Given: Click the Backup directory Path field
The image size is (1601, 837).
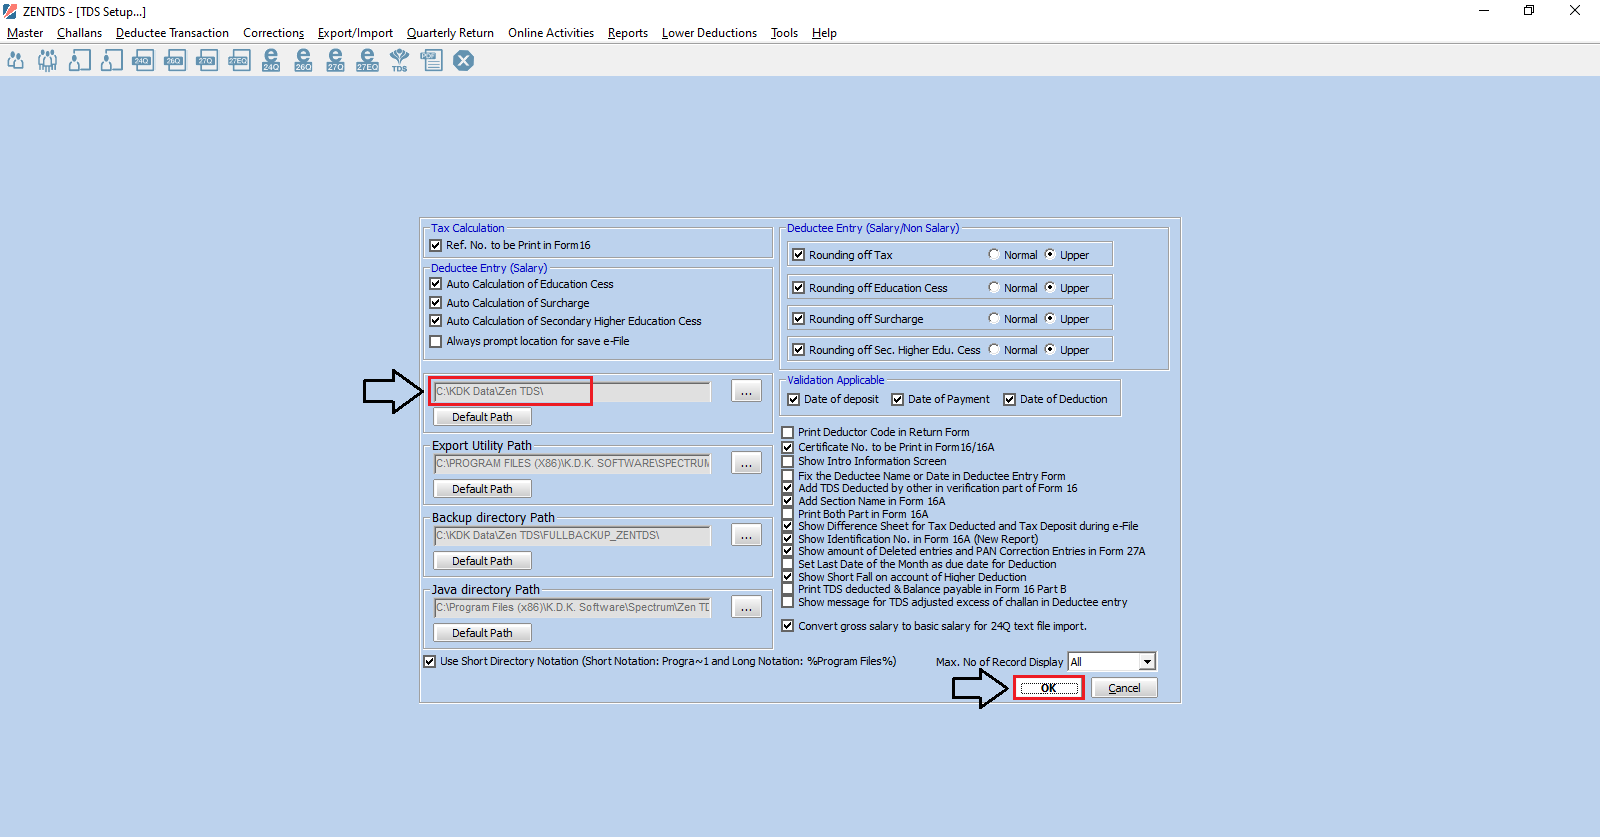Looking at the screenshot, I should tap(571, 535).
